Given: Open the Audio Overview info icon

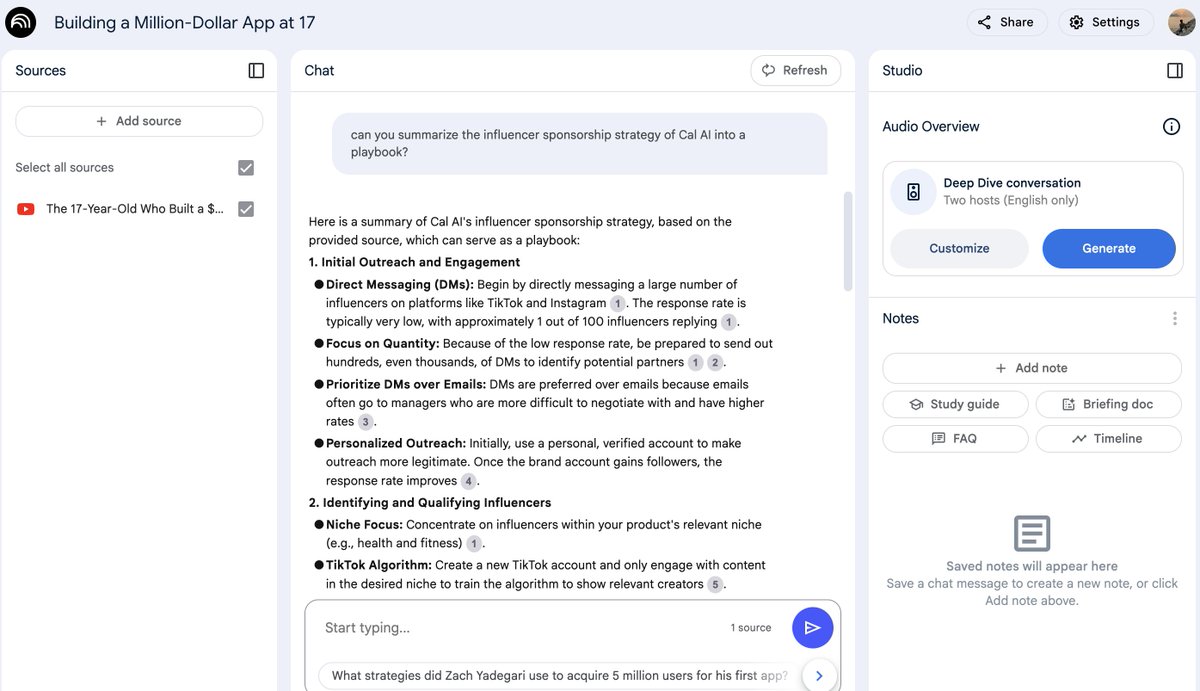Looking at the screenshot, I should coord(1171,127).
